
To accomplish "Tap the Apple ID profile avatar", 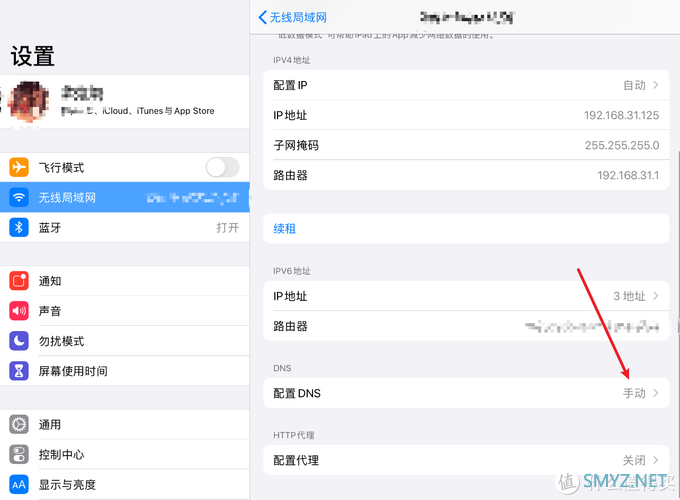I will 28,101.
